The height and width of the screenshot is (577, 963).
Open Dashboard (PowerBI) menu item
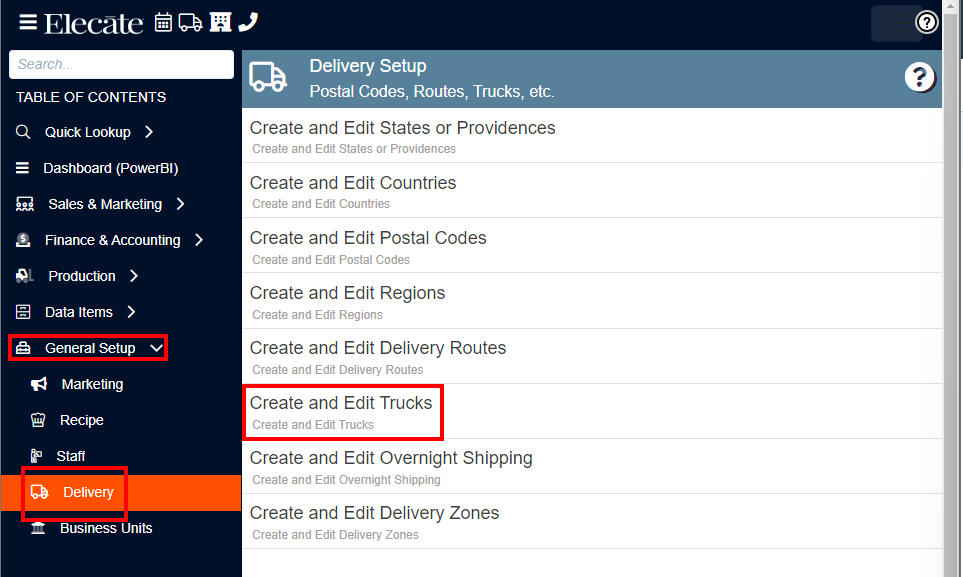(97, 168)
